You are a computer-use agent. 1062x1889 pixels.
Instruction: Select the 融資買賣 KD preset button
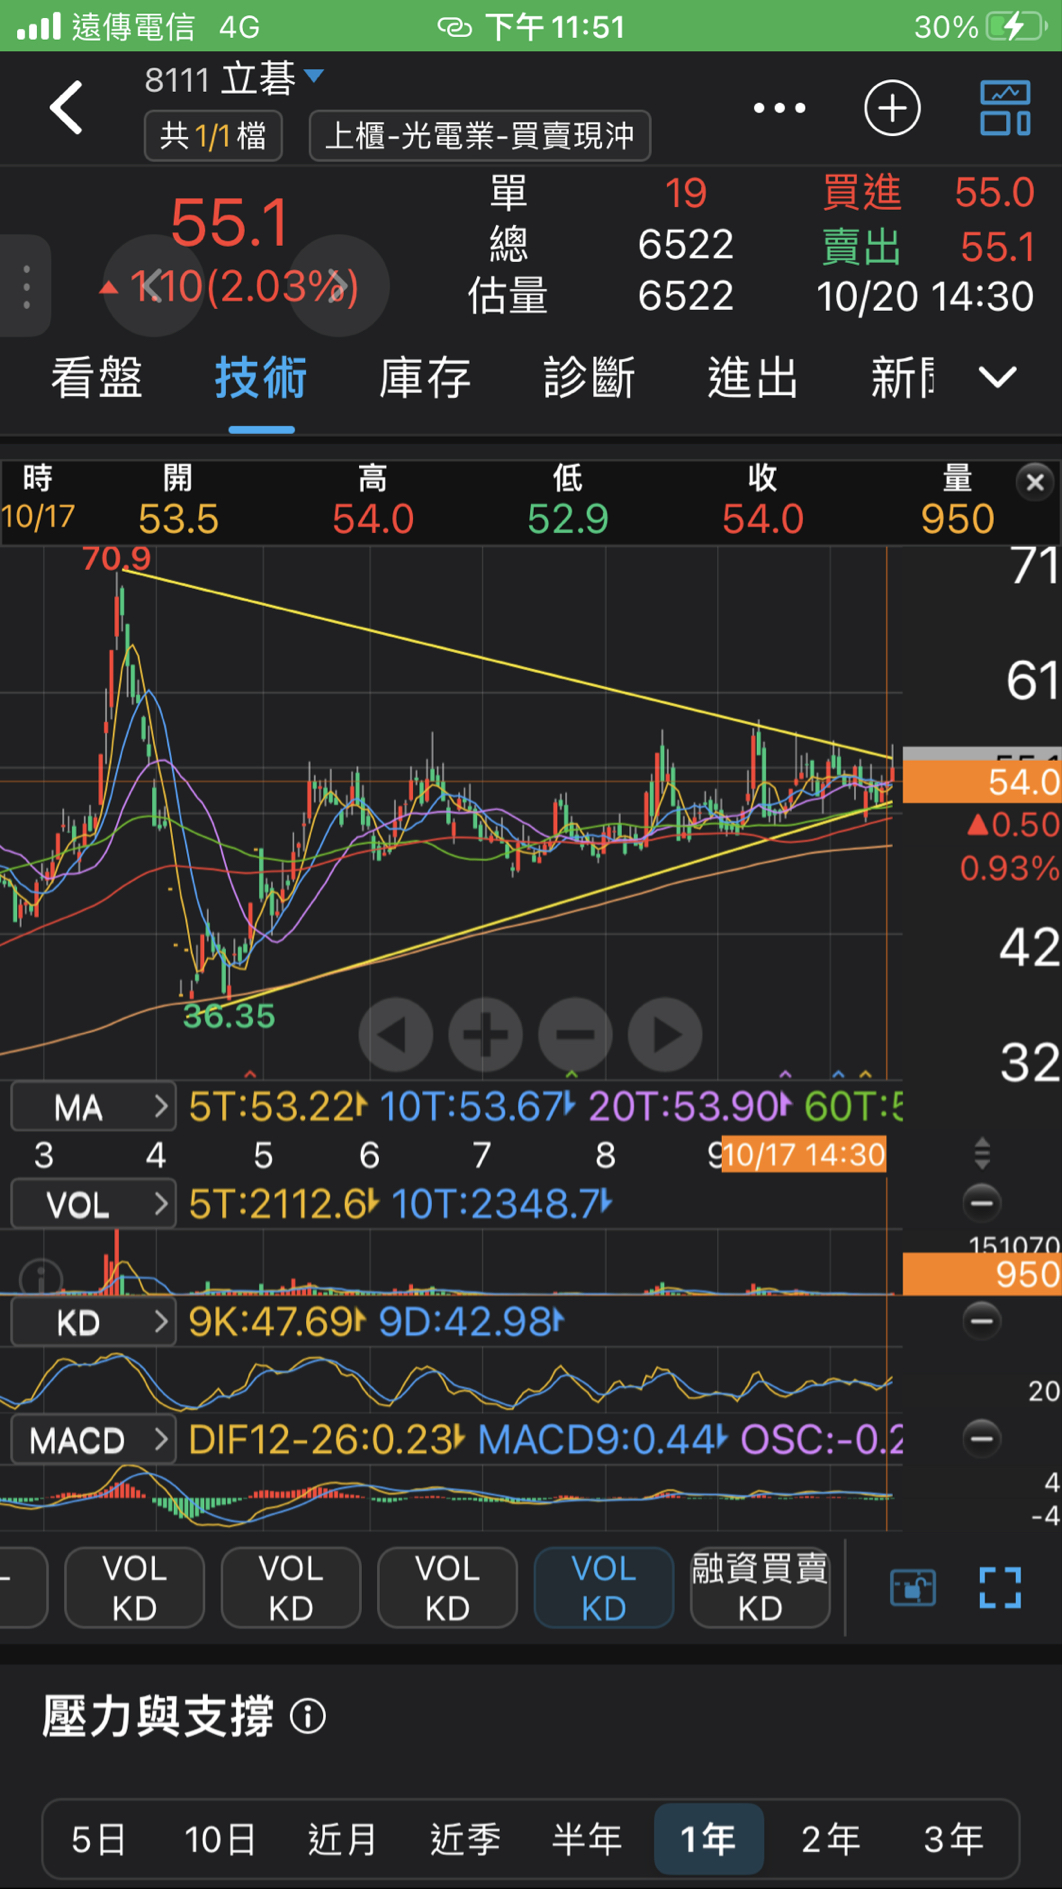pyautogui.click(x=760, y=1587)
